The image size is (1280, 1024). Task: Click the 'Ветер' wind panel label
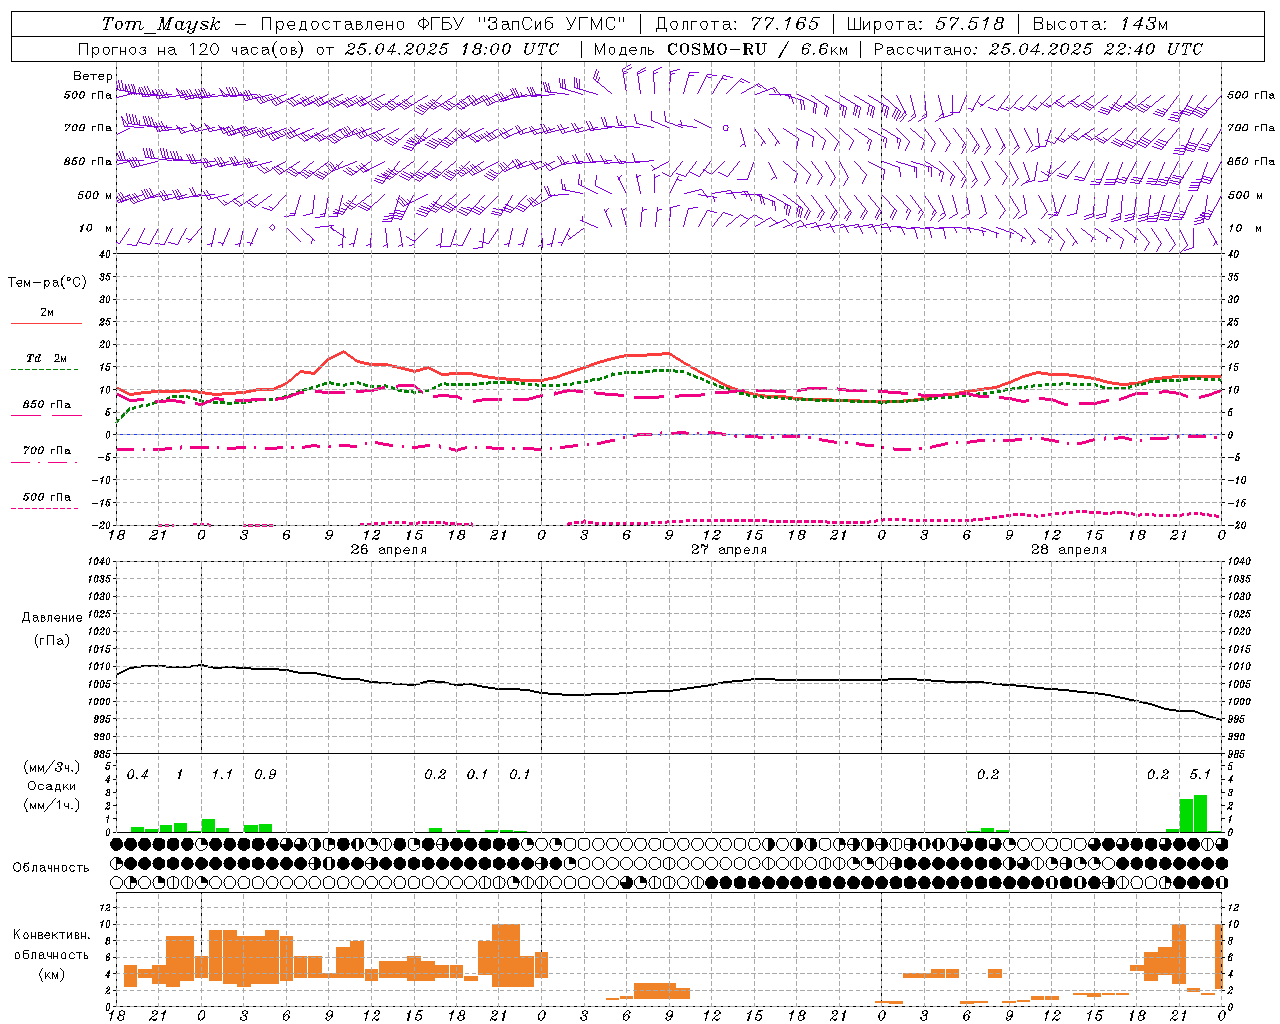pos(93,76)
